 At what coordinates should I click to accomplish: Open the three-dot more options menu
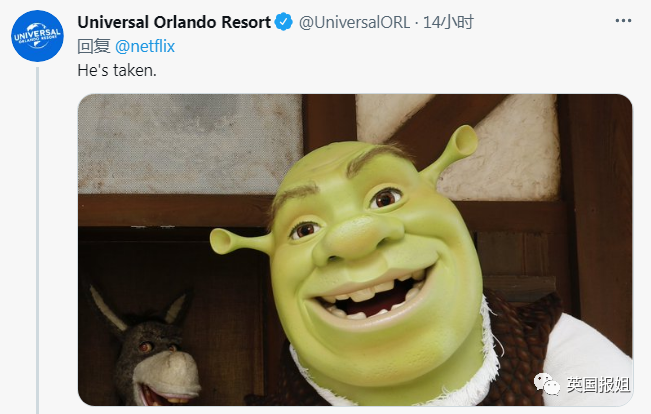point(623,21)
